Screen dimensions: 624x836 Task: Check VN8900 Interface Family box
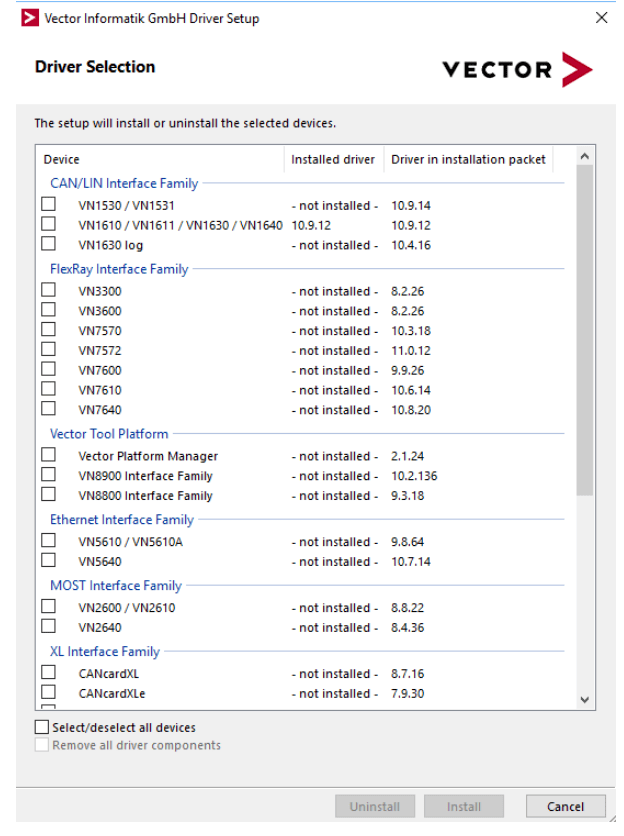(x=48, y=475)
